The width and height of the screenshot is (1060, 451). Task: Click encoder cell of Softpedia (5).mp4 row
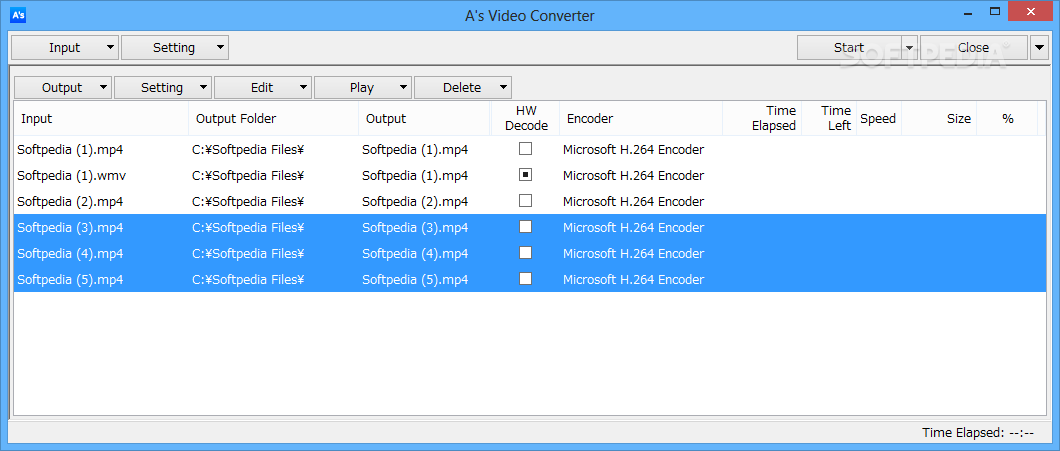[633, 279]
